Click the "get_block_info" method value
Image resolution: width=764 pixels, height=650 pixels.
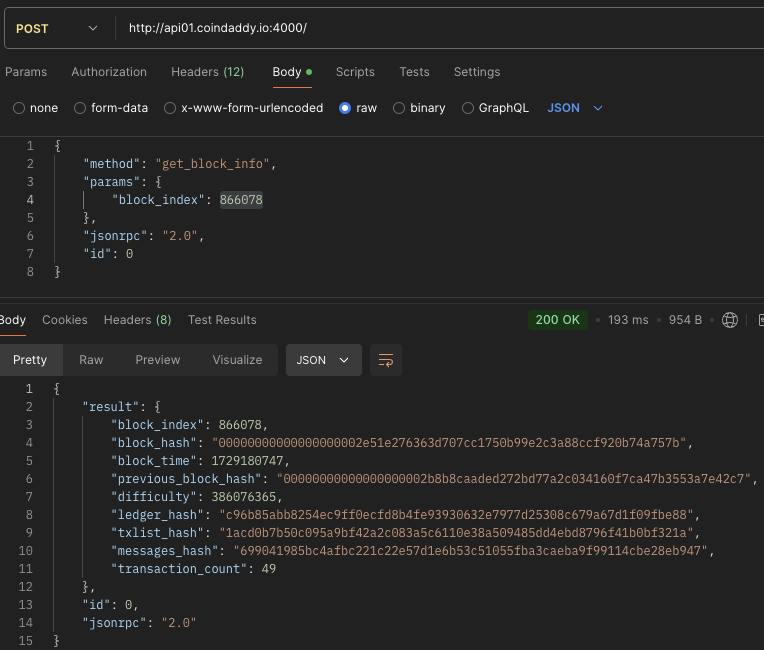click(212, 164)
